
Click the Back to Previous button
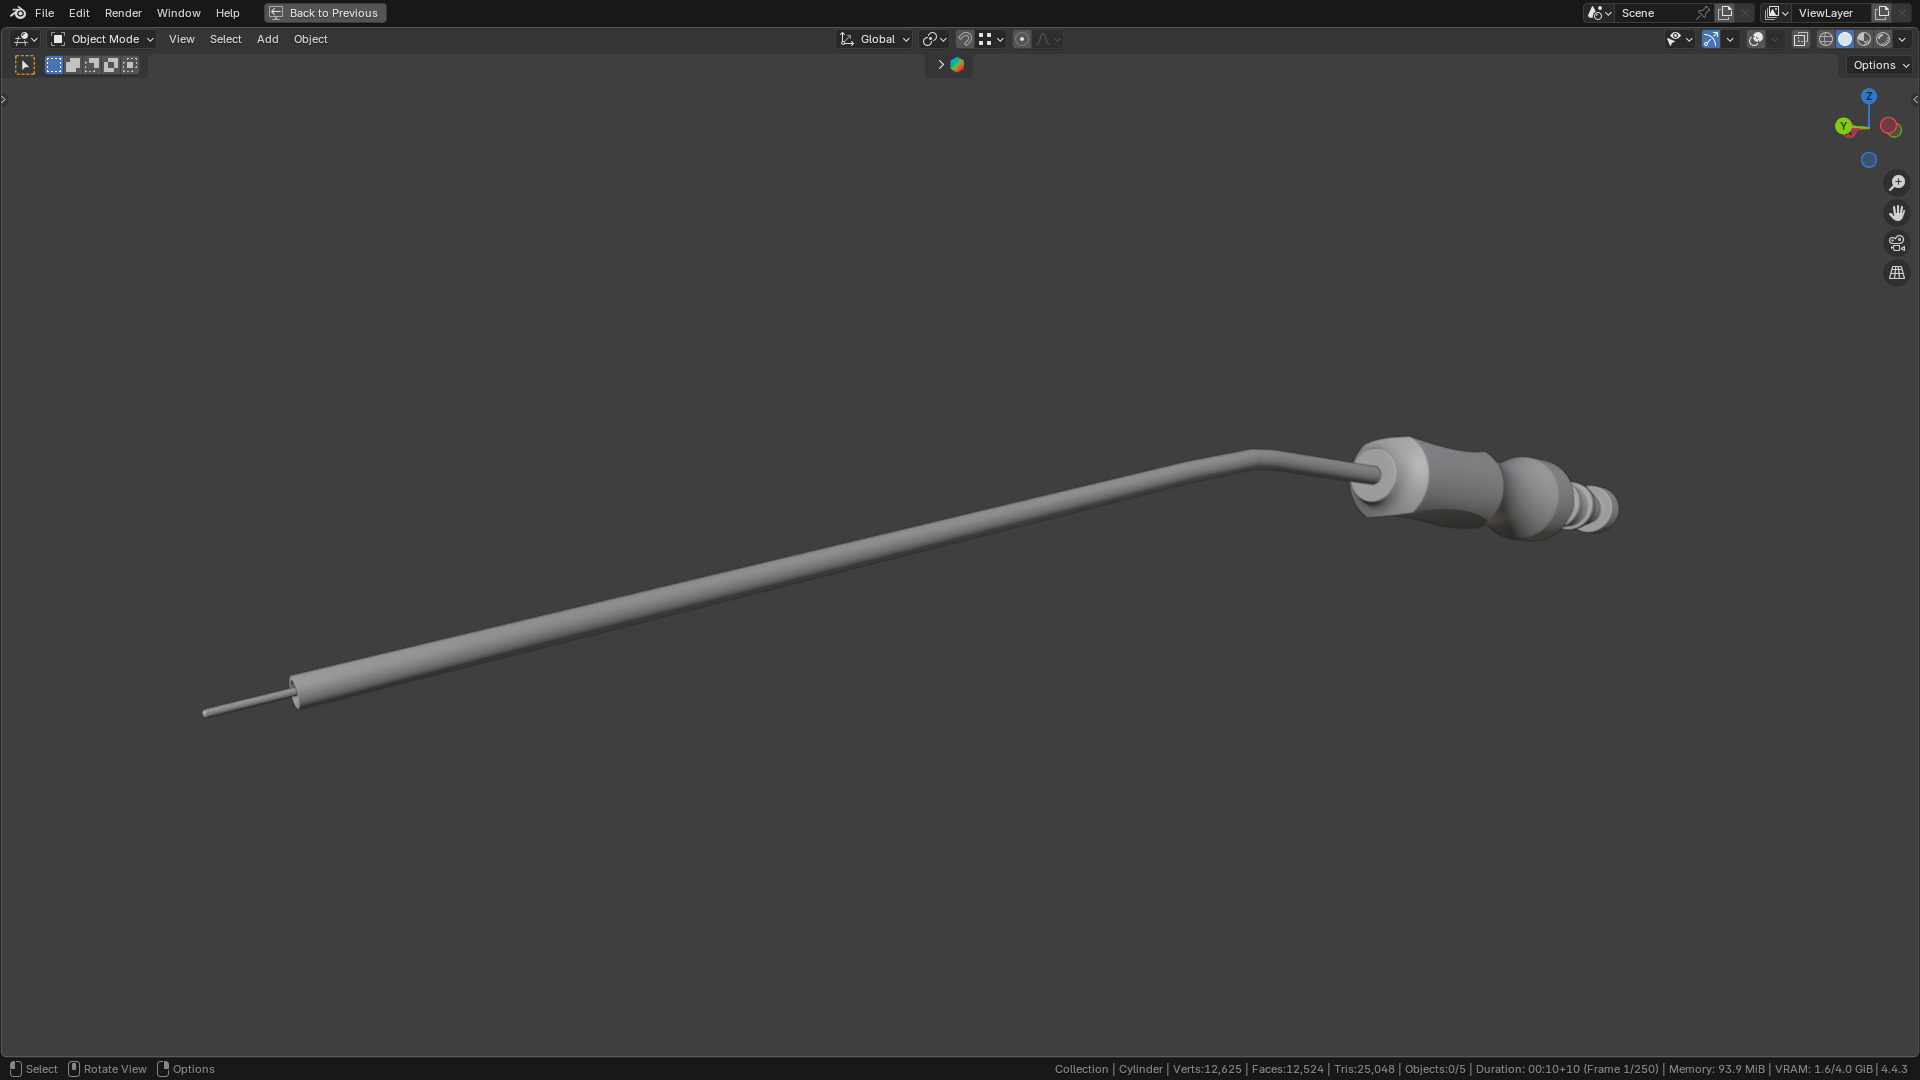[325, 13]
